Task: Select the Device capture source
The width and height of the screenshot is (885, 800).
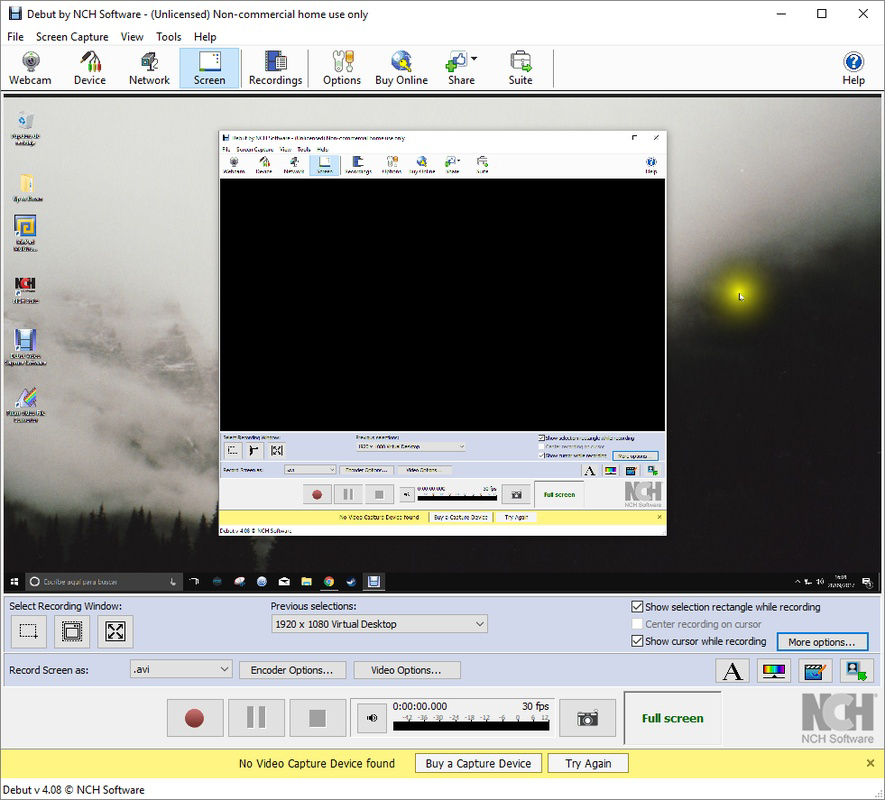Action: tap(90, 68)
